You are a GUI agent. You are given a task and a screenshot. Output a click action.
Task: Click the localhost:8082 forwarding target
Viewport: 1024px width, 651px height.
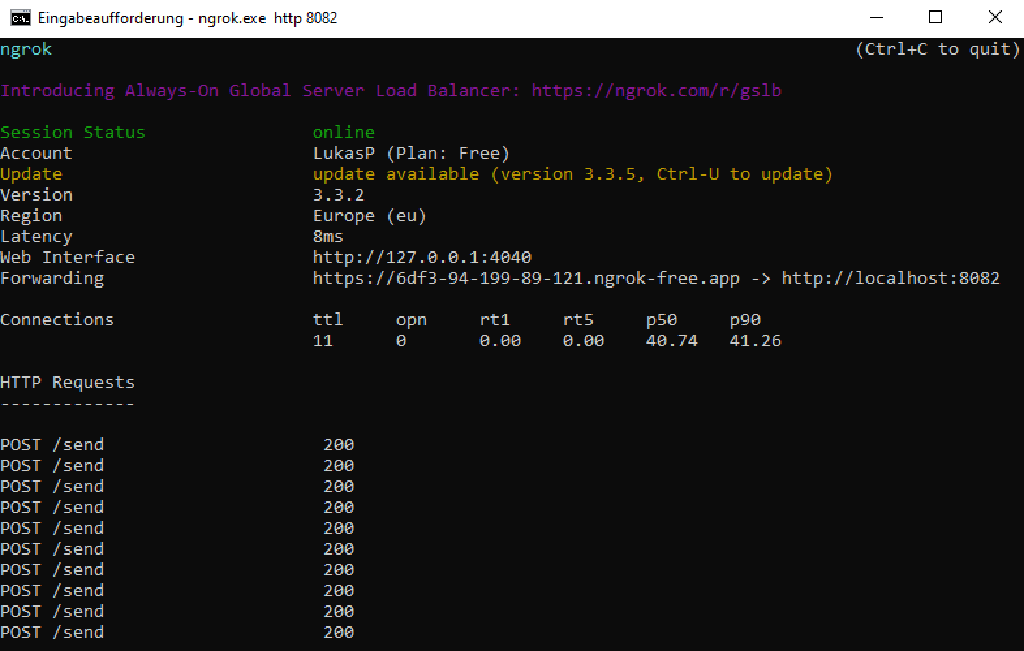click(x=891, y=277)
